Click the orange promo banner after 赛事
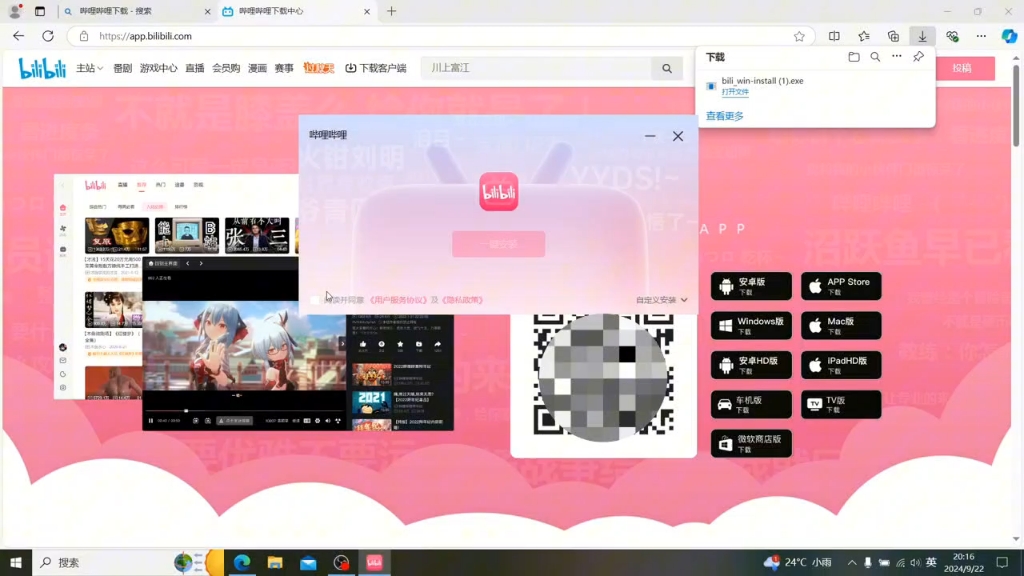The width and height of the screenshot is (1024, 576). point(319,68)
